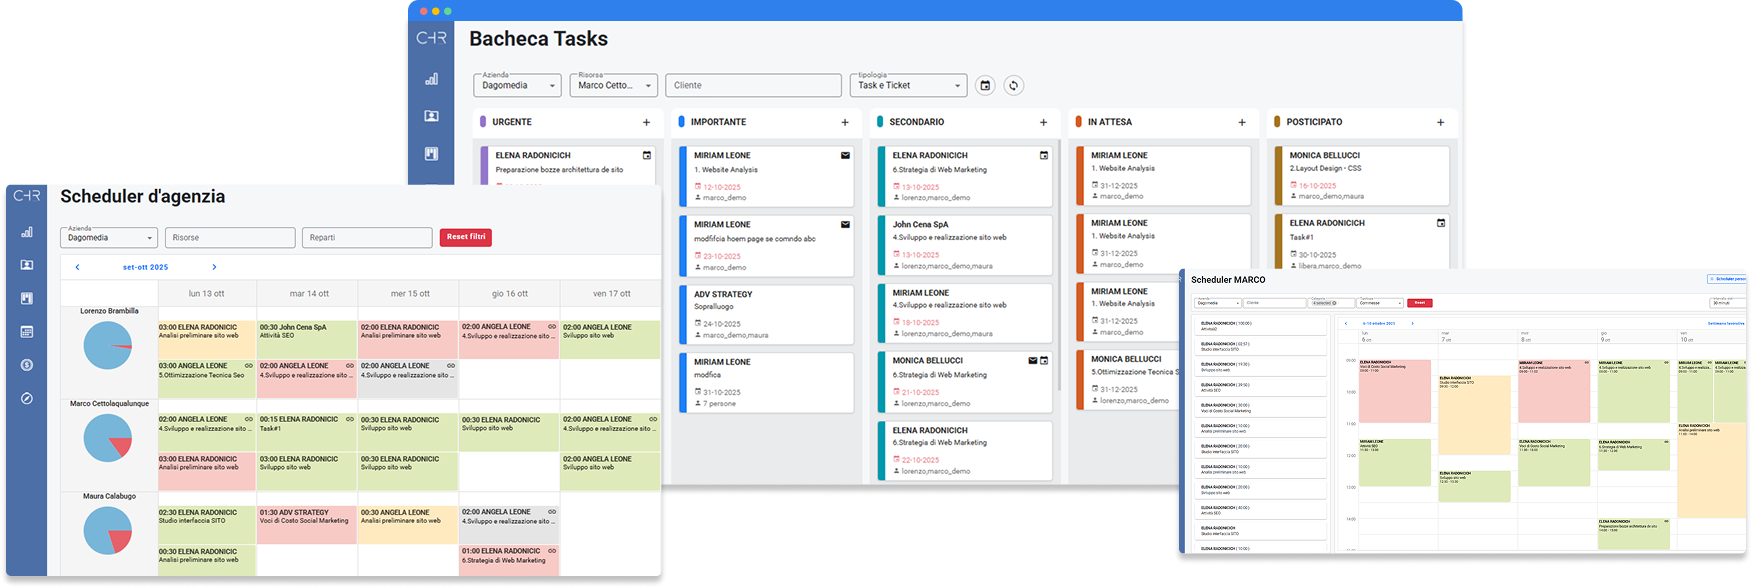The width and height of the screenshot is (1752, 588).
Task: Add a task to IN ATTESA column
Action: point(1242,122)
